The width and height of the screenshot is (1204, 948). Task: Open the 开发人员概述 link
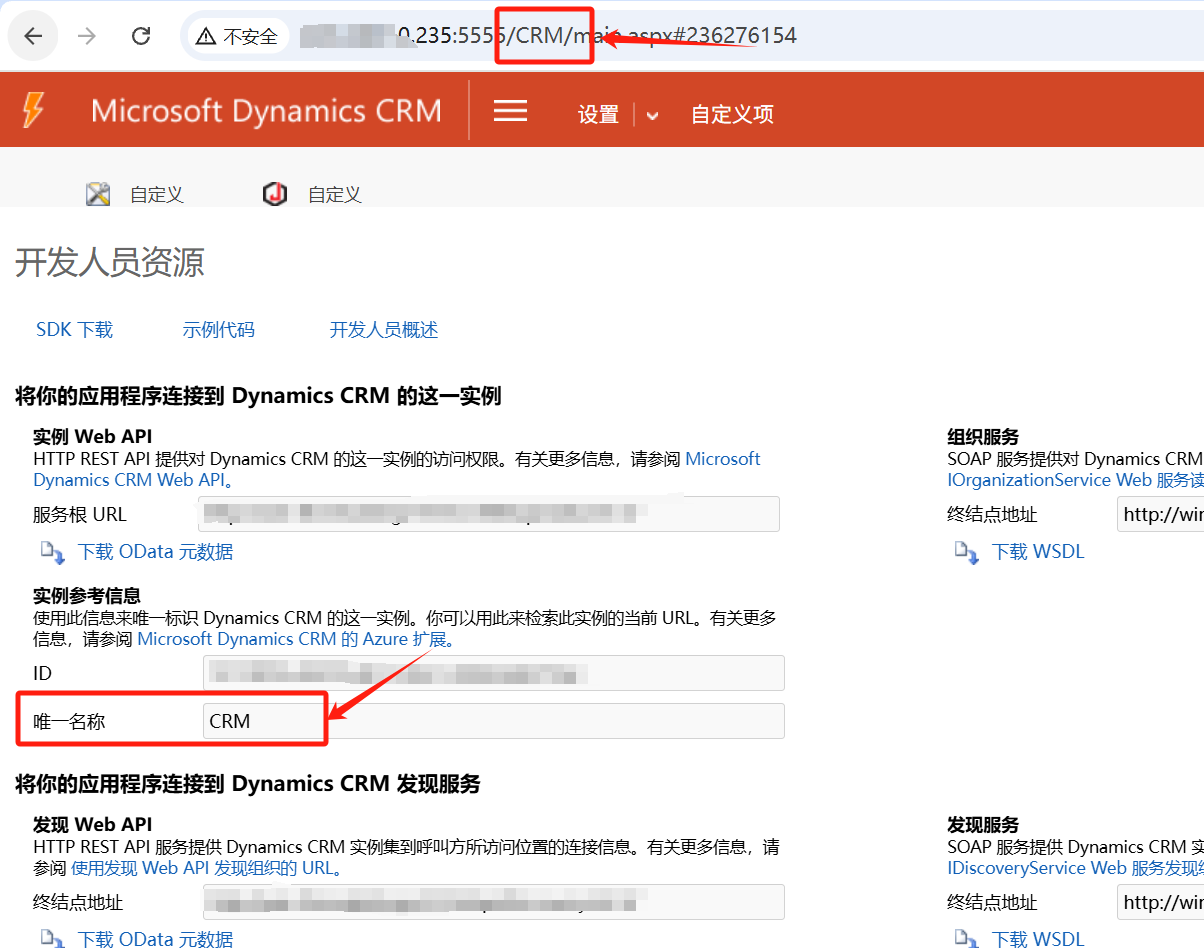point(384,329)
